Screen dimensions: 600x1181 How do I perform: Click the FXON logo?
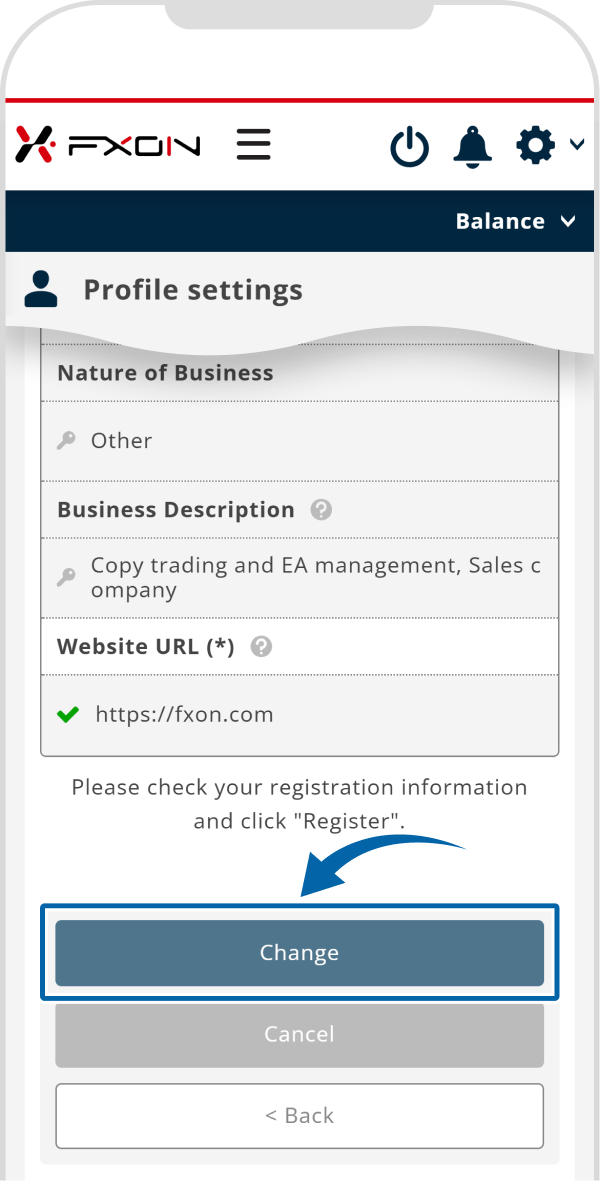click(108, 145)
